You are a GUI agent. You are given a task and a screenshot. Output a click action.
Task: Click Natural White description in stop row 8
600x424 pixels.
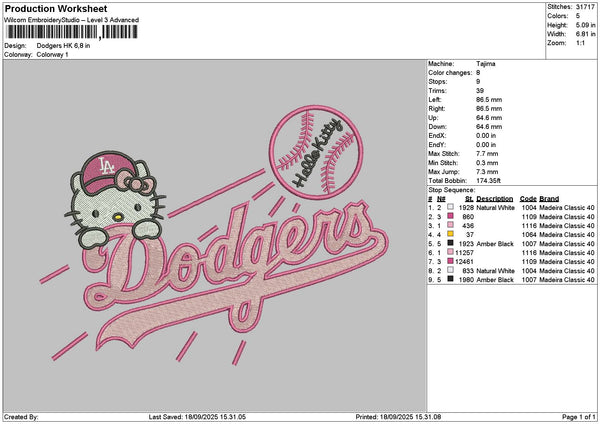coord(496,271)
